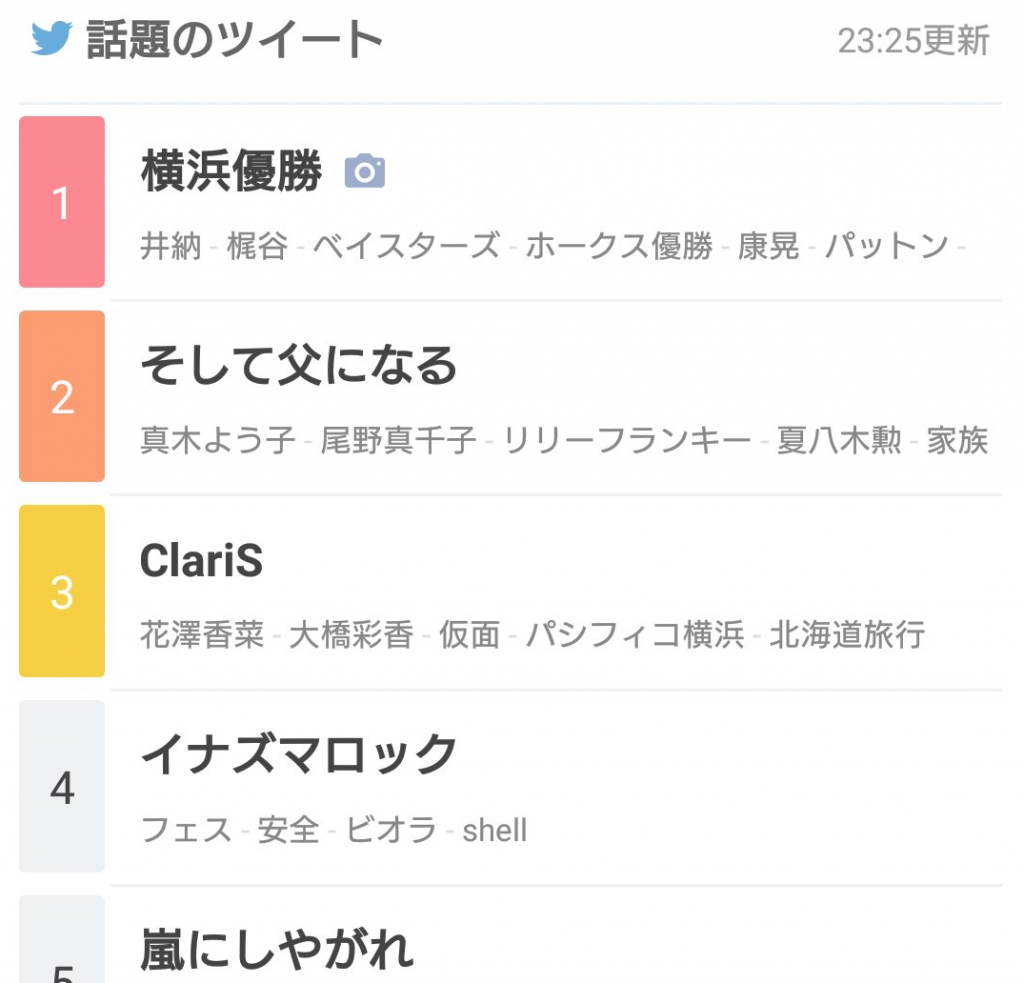Open related keyword リリーフランキー
Image resolution: width=1024 pixels, height=983 pixels.
pyautogui.click(x=627, y=441)
